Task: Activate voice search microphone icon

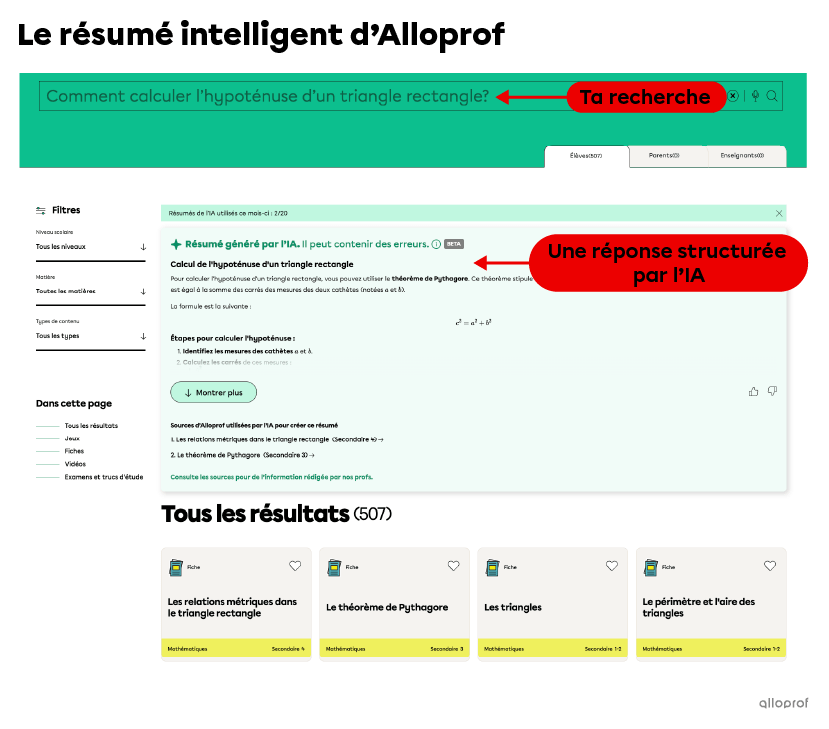Action: (x=756, y=96)
